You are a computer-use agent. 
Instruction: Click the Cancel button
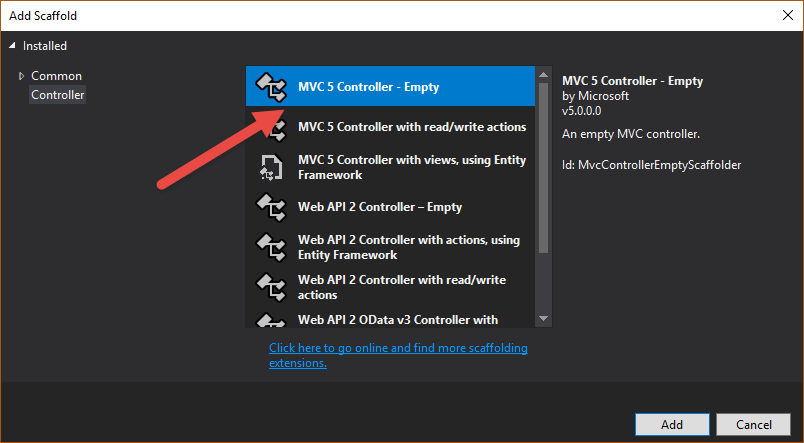[754, 425]
